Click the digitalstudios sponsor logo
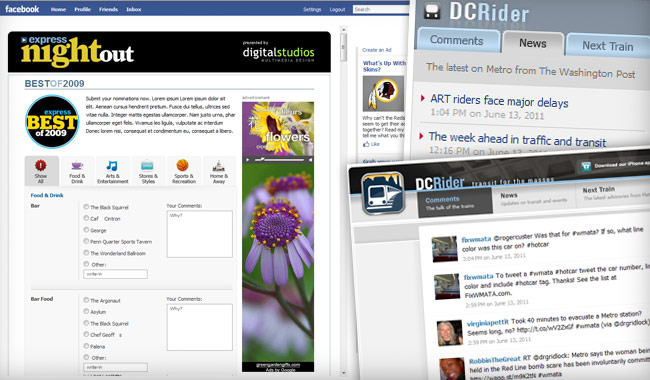The height and width of the screenshot is (380, 650). [x=279, y=52]
